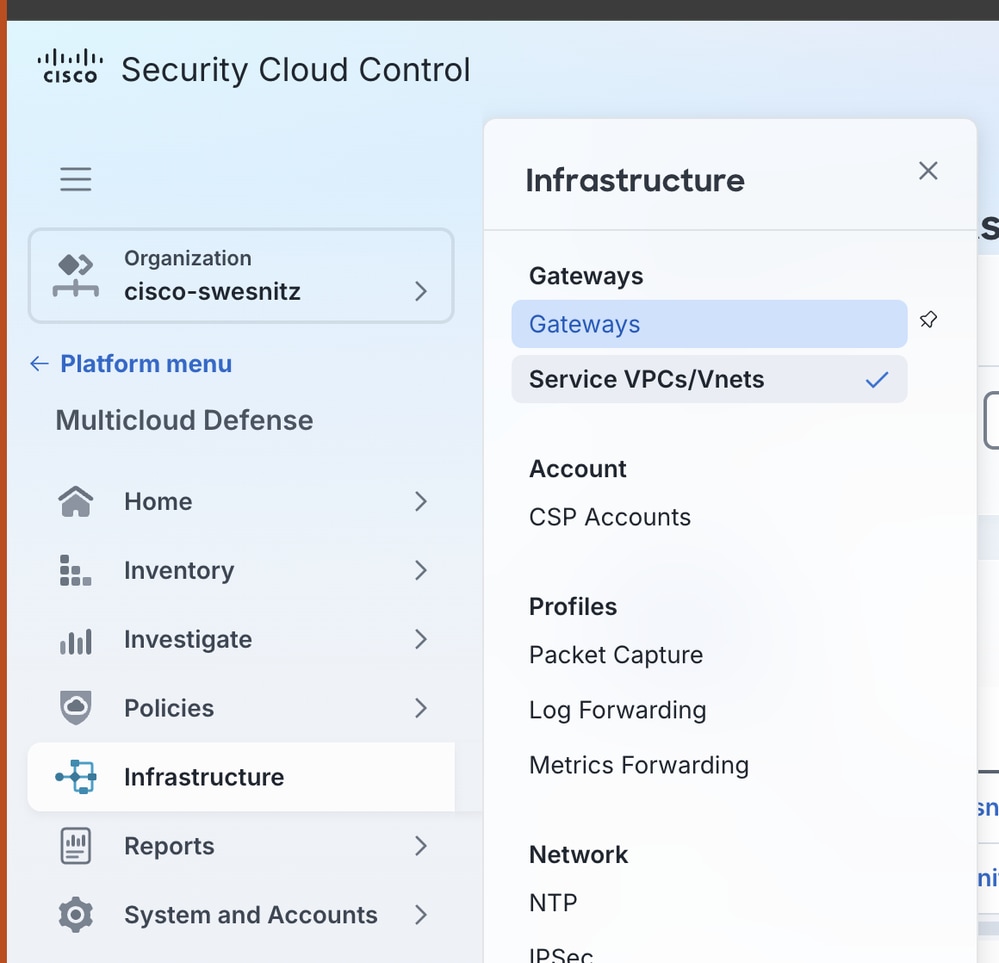Expand the Reports submenu chevron
The width and height of the screenshot is (999, 963).
[x=420, y=846]
